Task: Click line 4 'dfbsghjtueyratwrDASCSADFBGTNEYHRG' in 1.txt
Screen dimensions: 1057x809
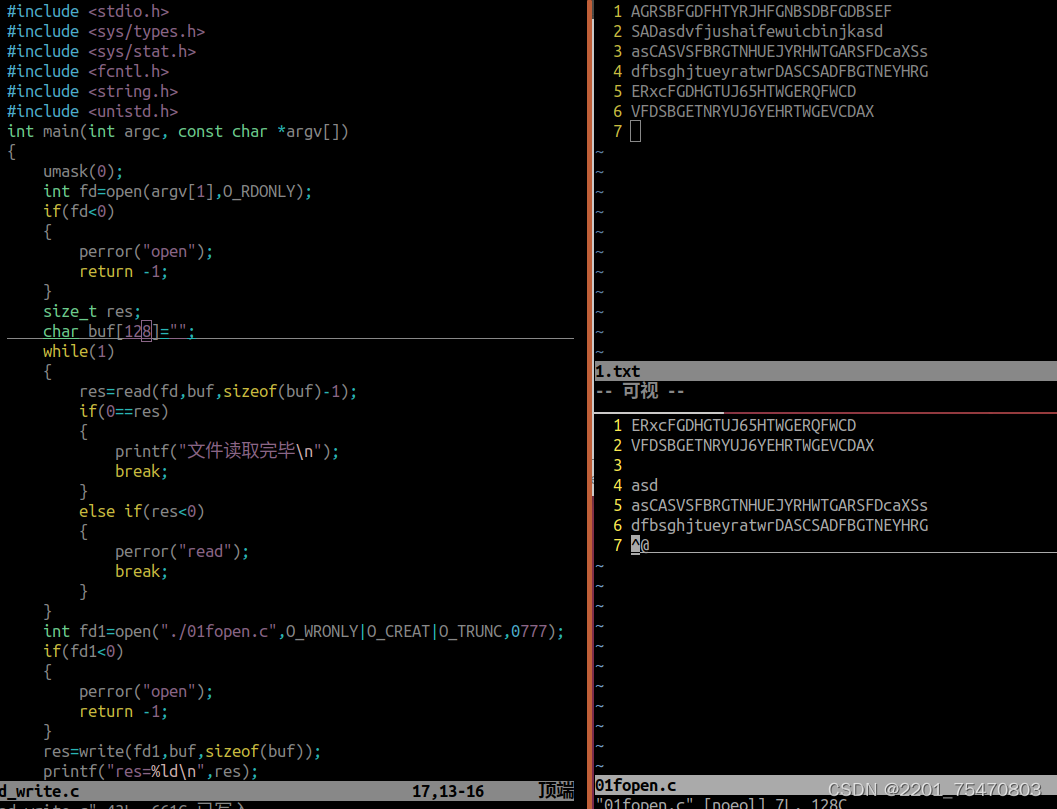Action: point(779,71)
